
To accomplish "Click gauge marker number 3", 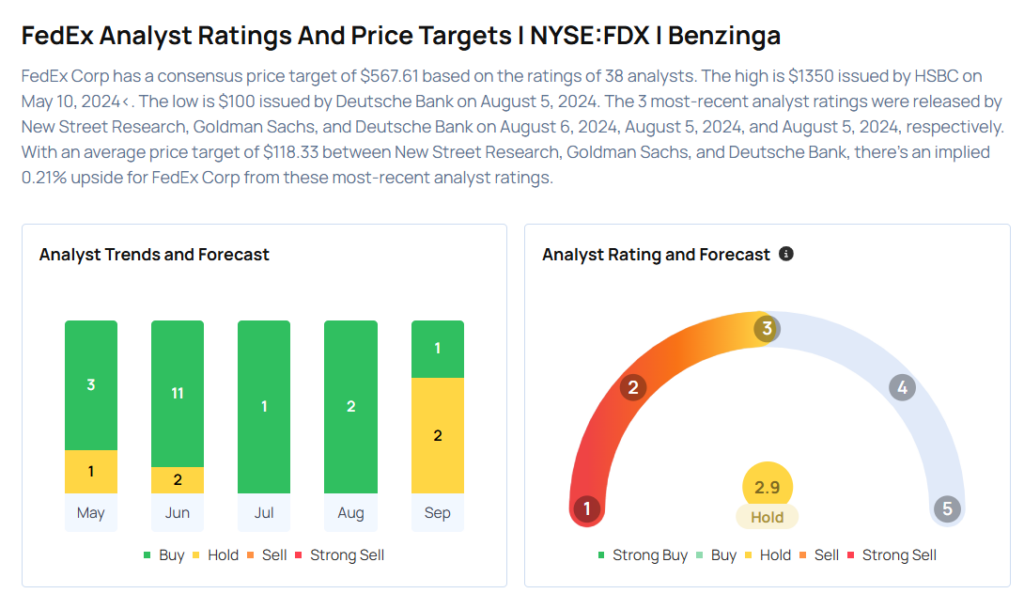I will point(767,328).
